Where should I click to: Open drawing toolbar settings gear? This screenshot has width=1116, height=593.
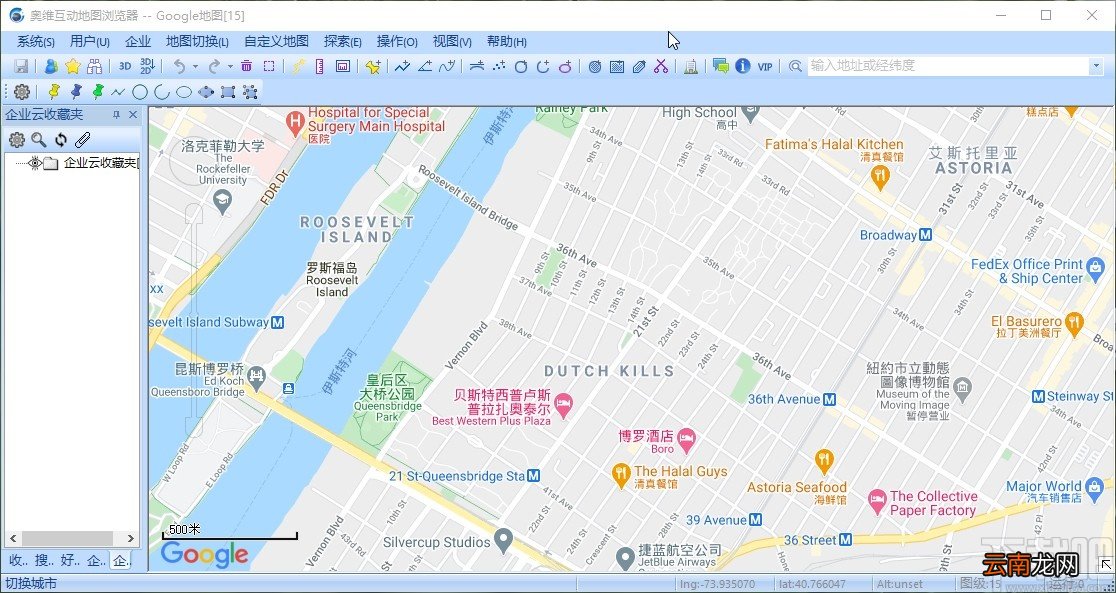22,92
